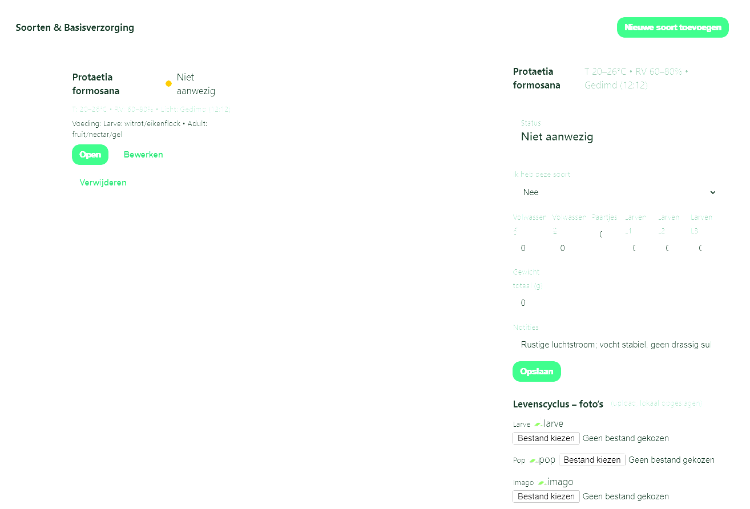Choose file for the imago photo

[545, 496]
